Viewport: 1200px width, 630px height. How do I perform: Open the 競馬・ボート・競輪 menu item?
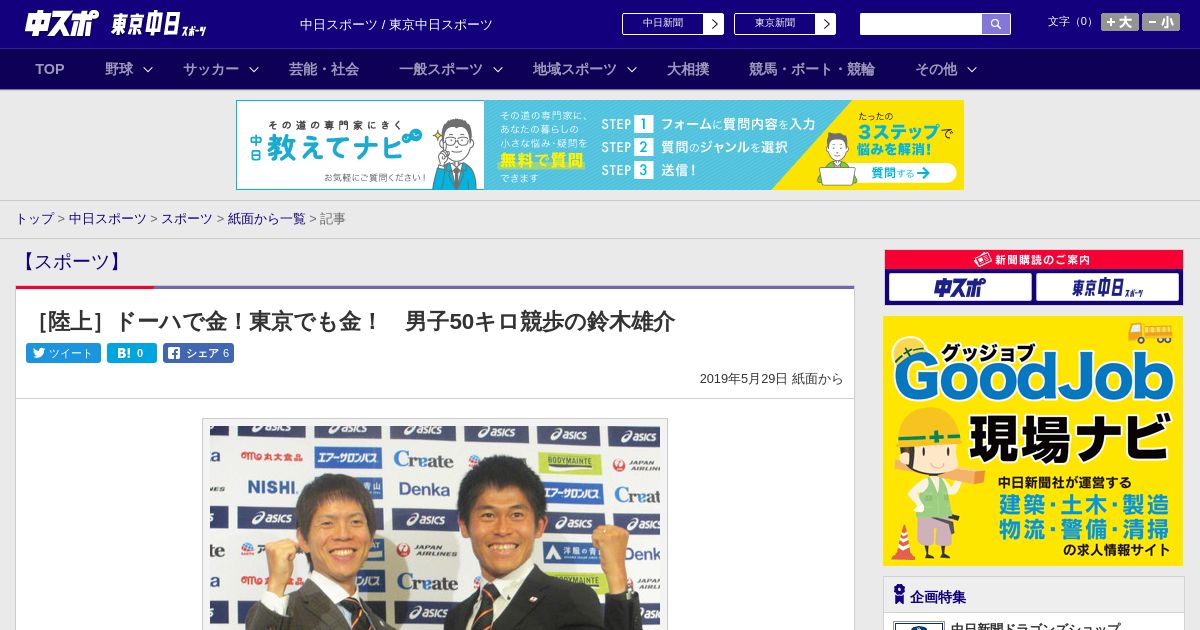point(812,69)
